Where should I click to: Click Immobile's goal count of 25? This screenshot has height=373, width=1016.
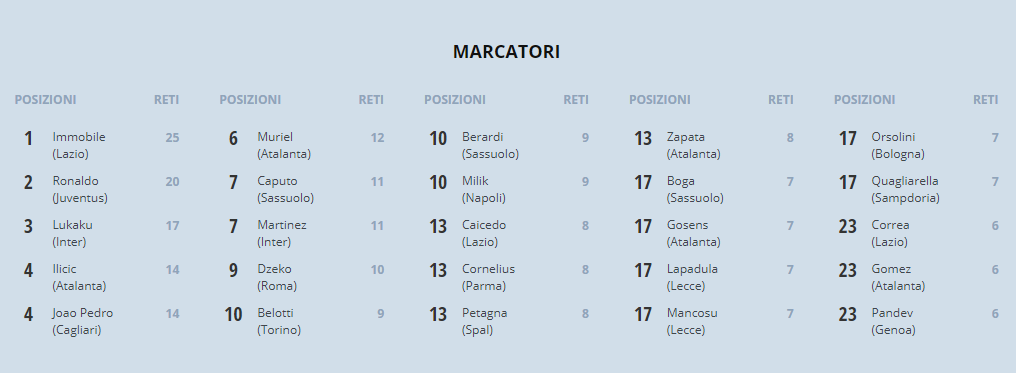click(172, 137)
